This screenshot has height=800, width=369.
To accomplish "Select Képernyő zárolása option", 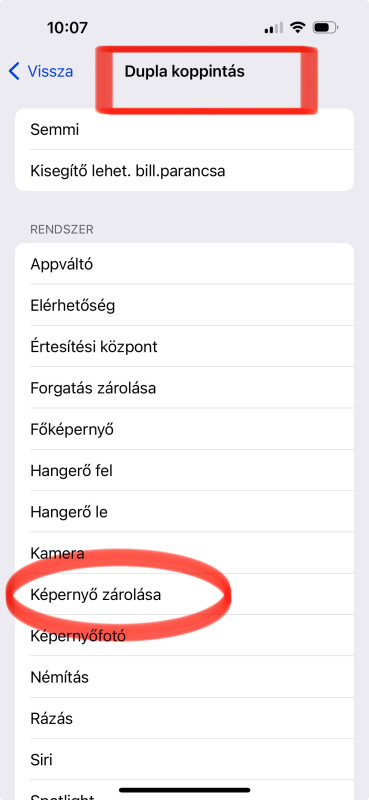I will tap(184, 594).
